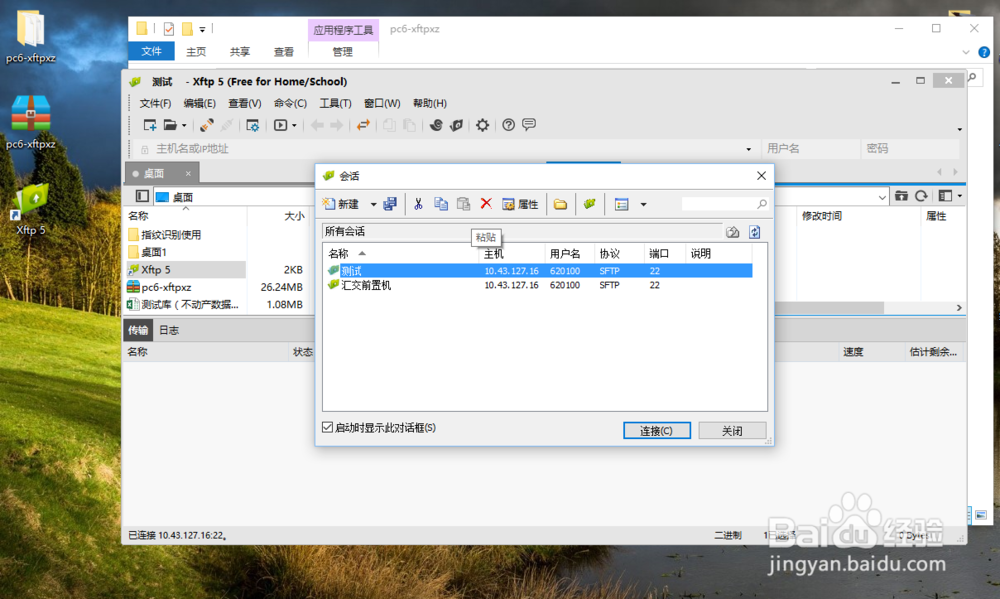This screenshot has height=599, width=1000.
Task: Open the terminal icon dropdown arrow
Action: click(294, 126)
